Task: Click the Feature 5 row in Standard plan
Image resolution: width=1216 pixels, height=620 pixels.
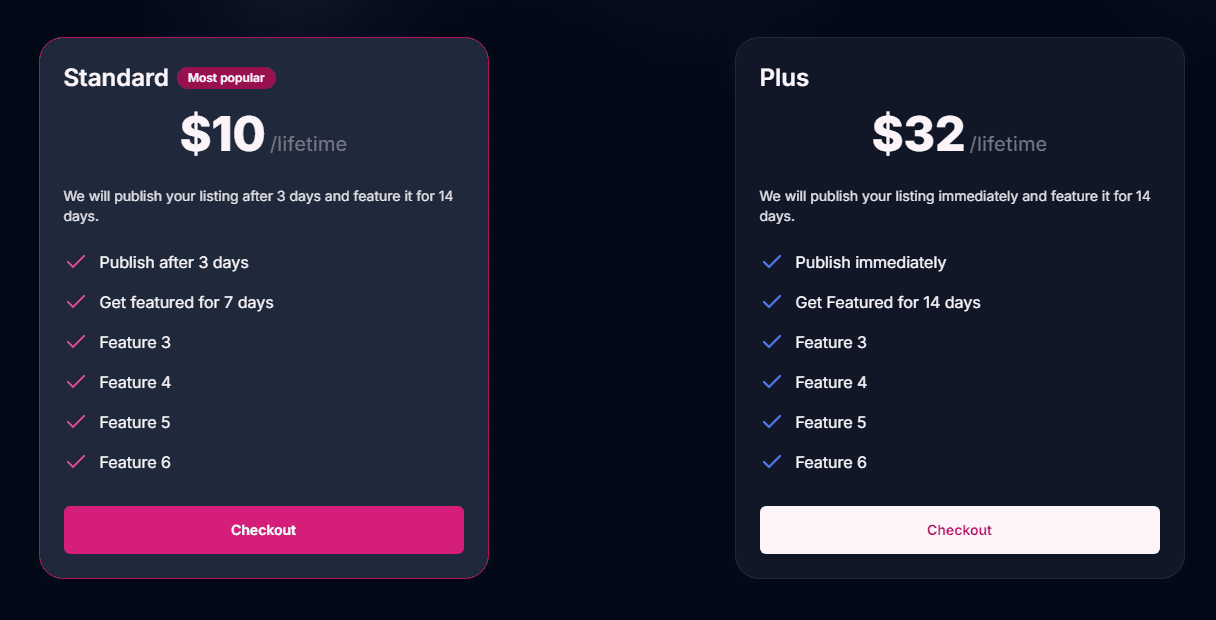Action: click(135, 422)
